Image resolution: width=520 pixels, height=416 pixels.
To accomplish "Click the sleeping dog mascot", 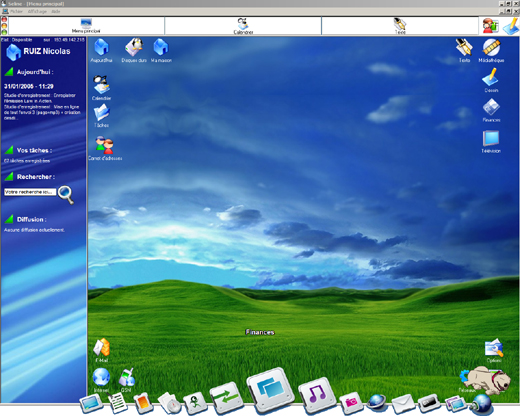I will click(x=488, y=381).
